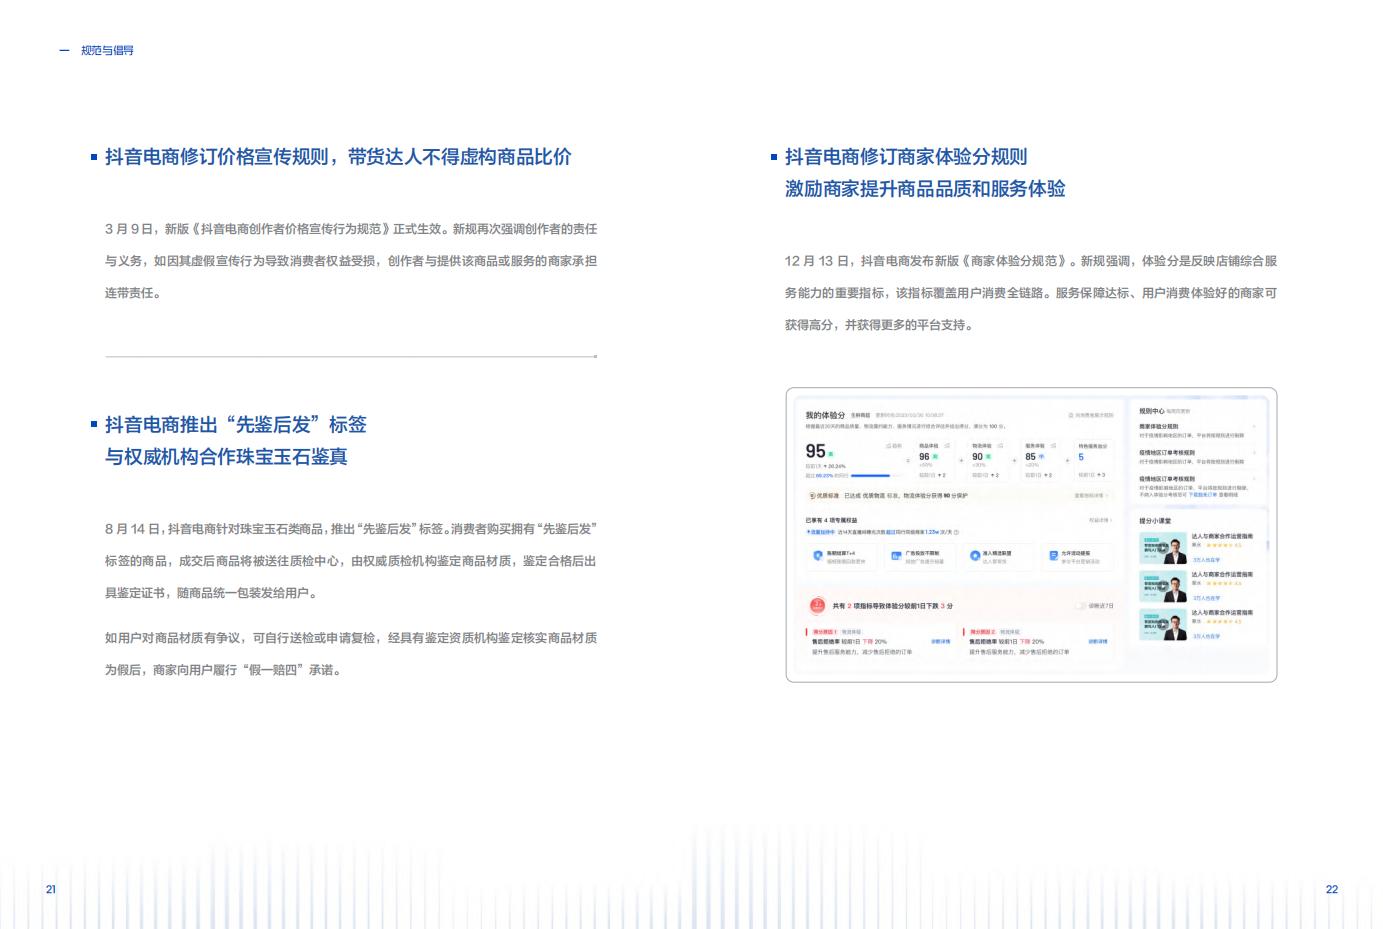Play the first 达人与商家合作运营指南 video thumbnail
1383x929 pixels.
click(1163, 548)
